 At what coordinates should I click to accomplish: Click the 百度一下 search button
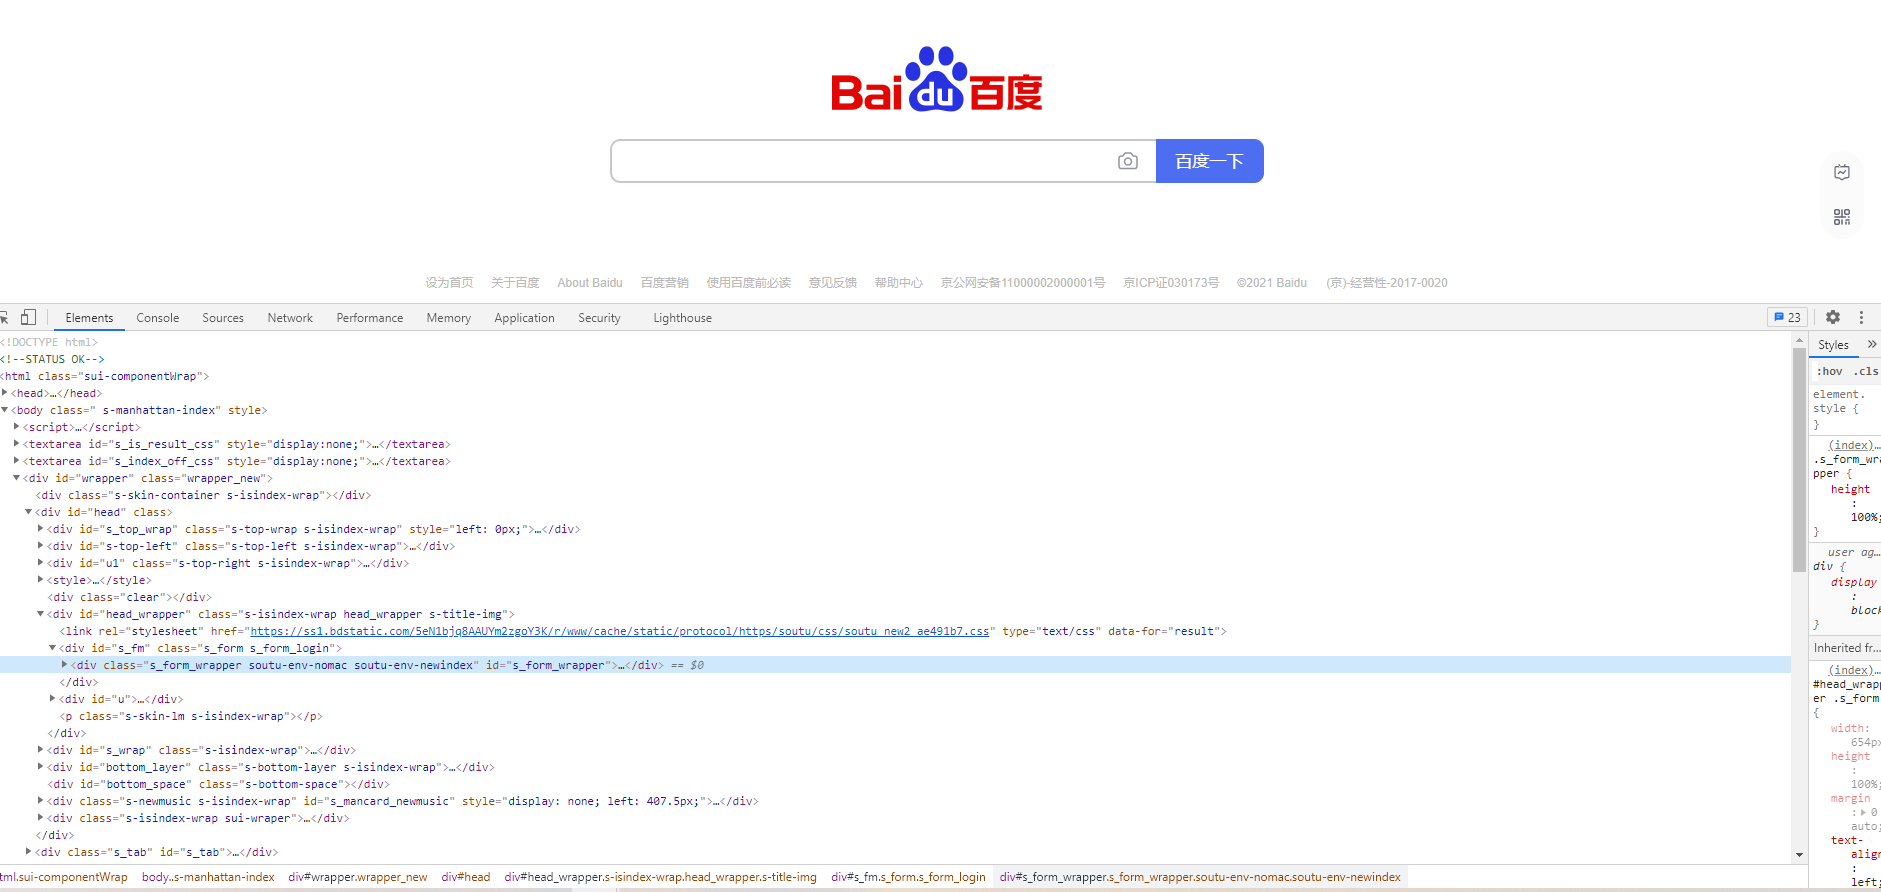[x=1209, y=161]
